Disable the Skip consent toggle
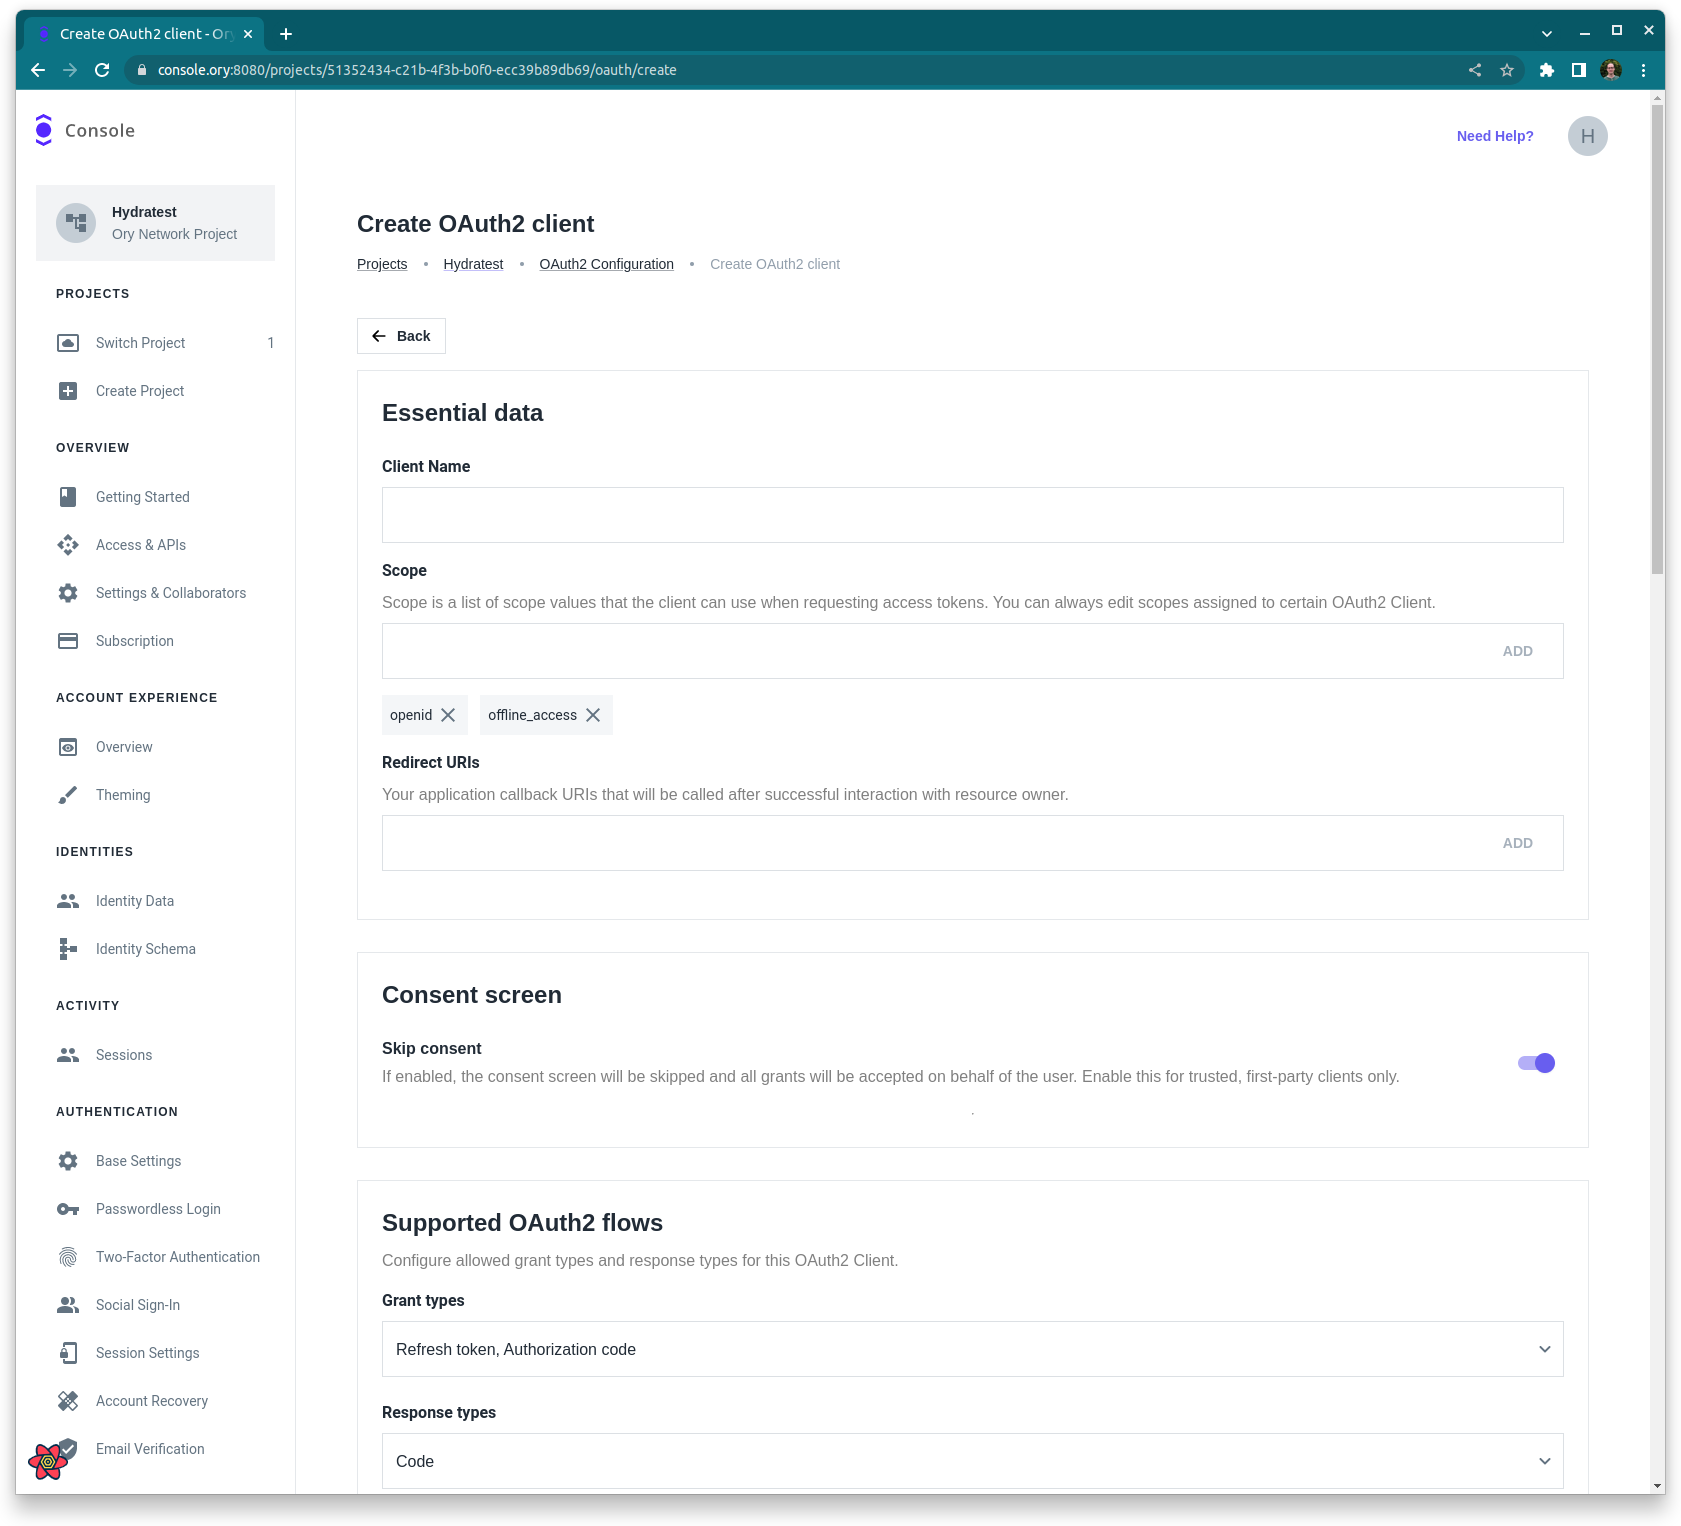The image size is (1681, 1526). pos(1535,1063)
